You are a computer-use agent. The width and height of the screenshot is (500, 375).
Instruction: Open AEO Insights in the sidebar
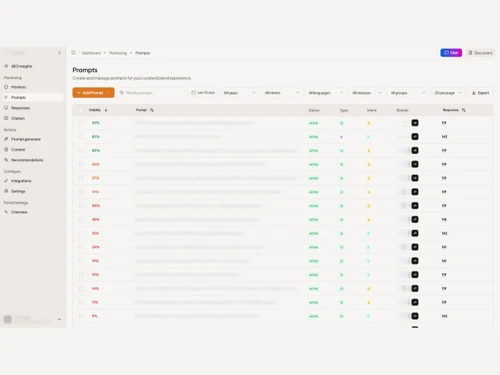pyautogui.click(x=21, y=66)
